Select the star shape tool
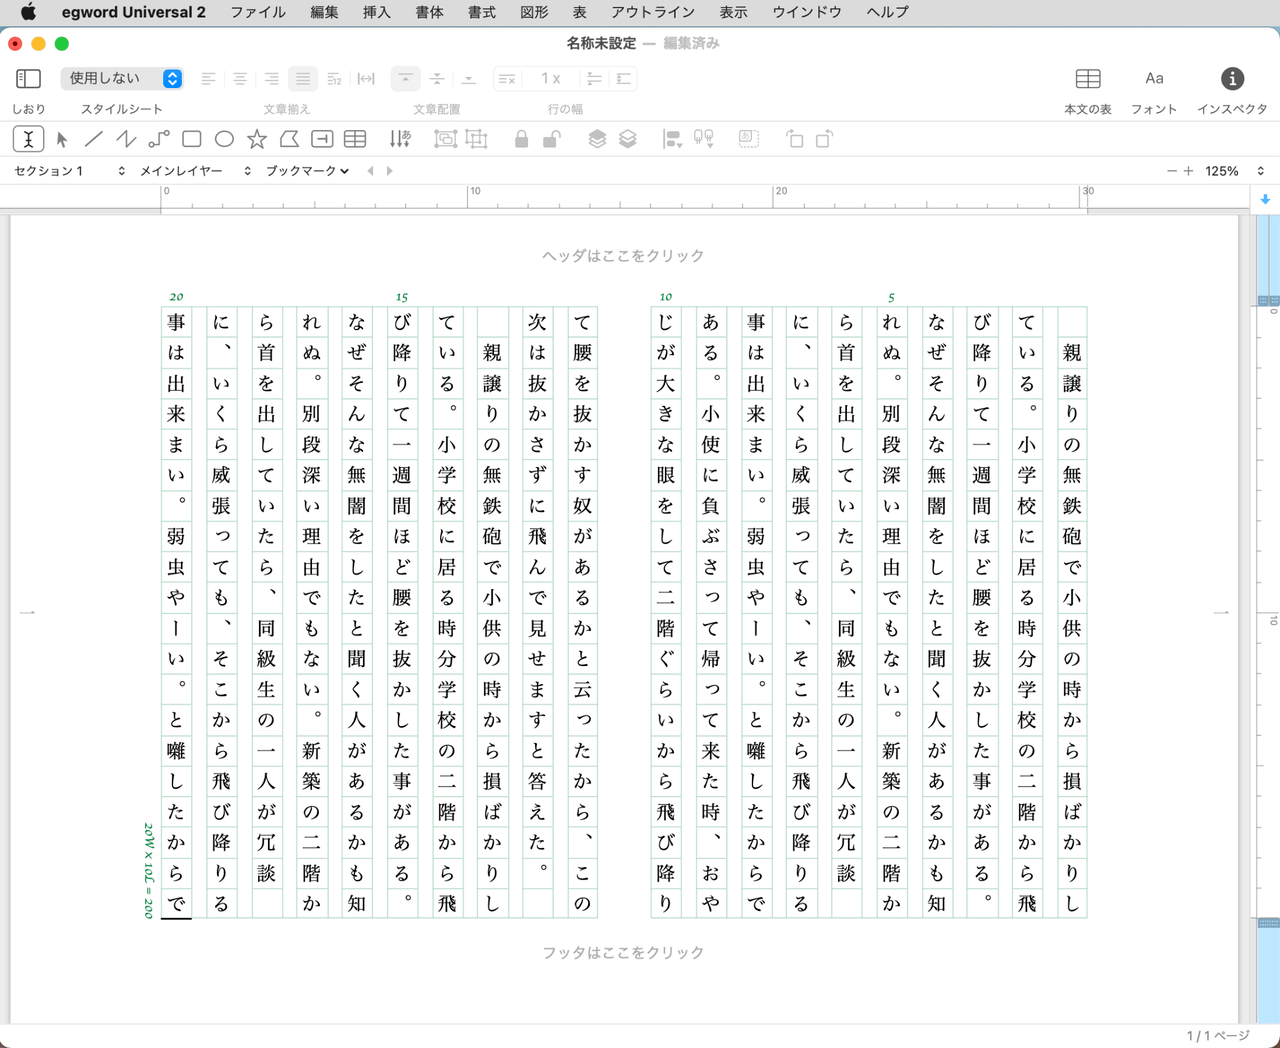 point(257,139)
